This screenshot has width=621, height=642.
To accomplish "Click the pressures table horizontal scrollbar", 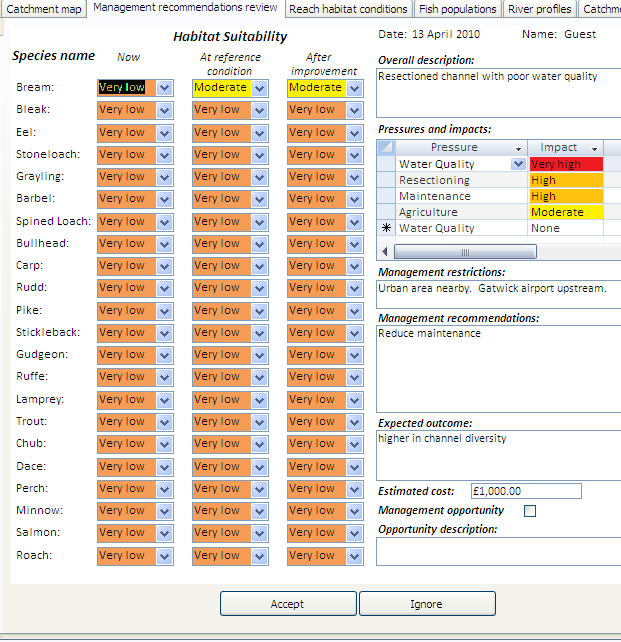I will point(465,252).
